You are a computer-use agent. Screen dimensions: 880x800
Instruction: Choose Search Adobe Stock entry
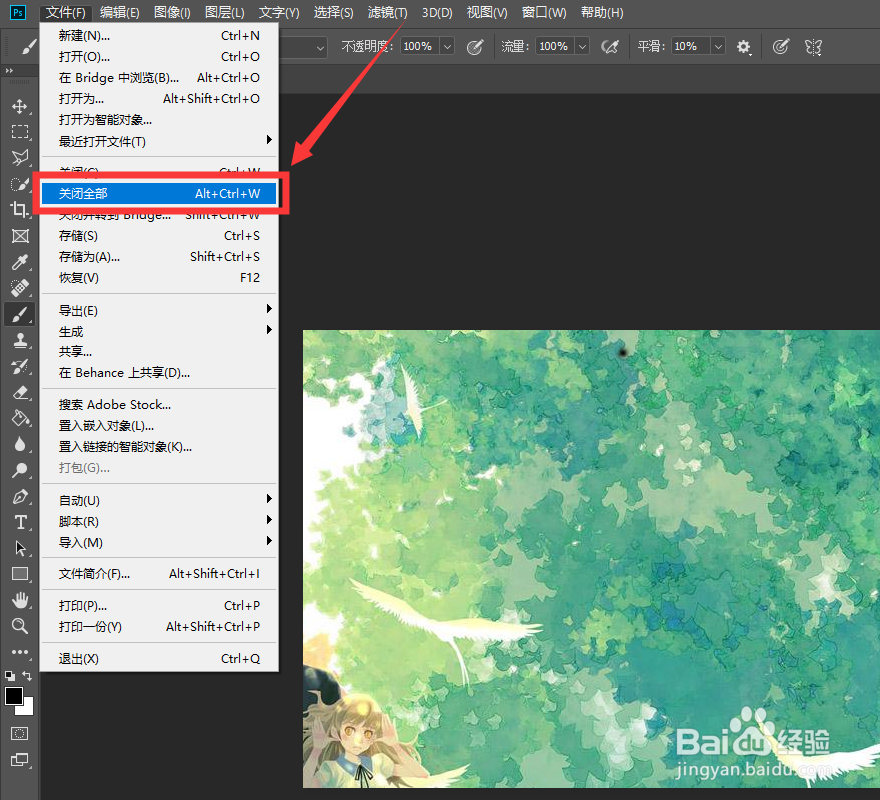(159, 405)
